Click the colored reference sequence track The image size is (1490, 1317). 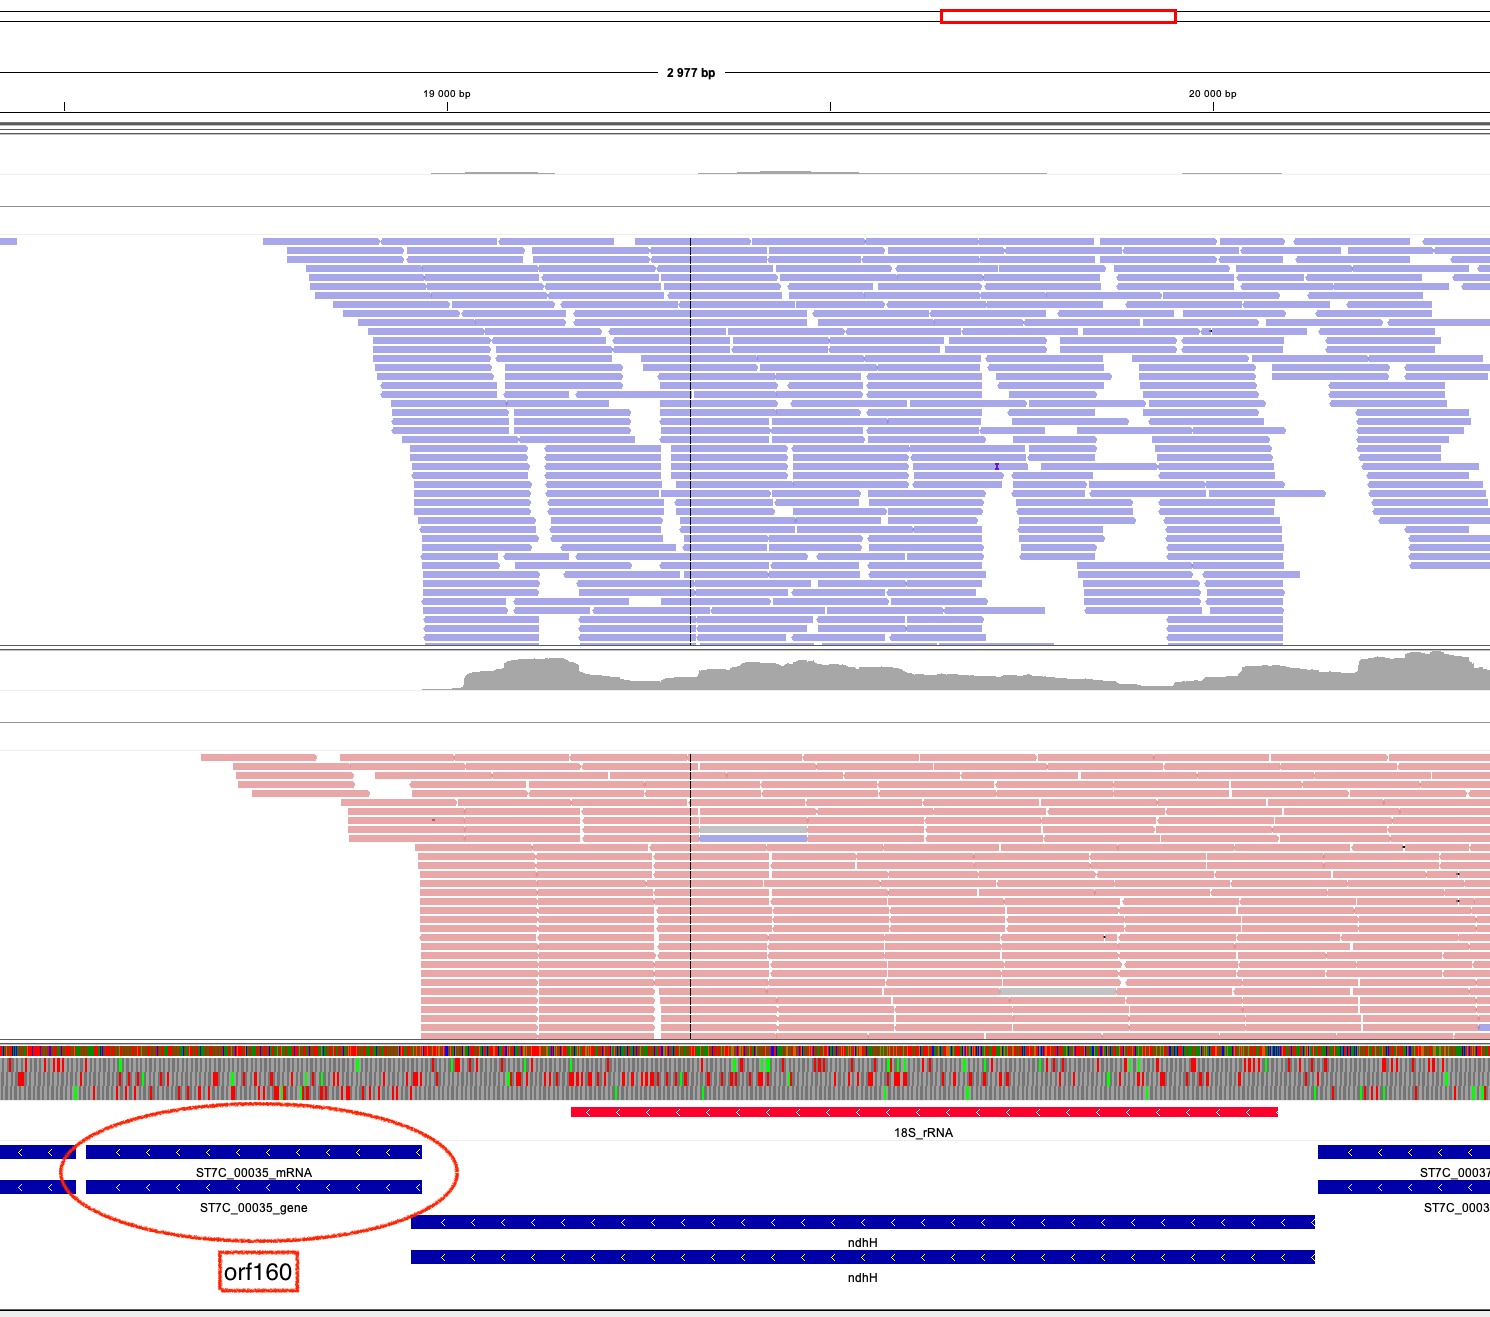[x=745, y=1051]
